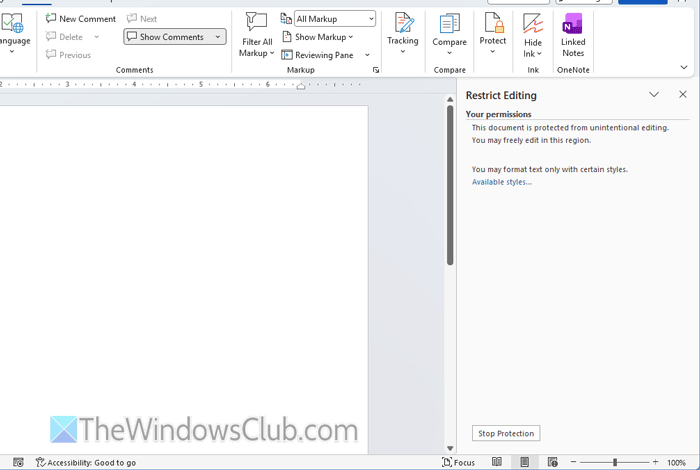Toggle the Reviewing Pane
This screenshot has width=700, height=470.
click(x=317, y=55)
